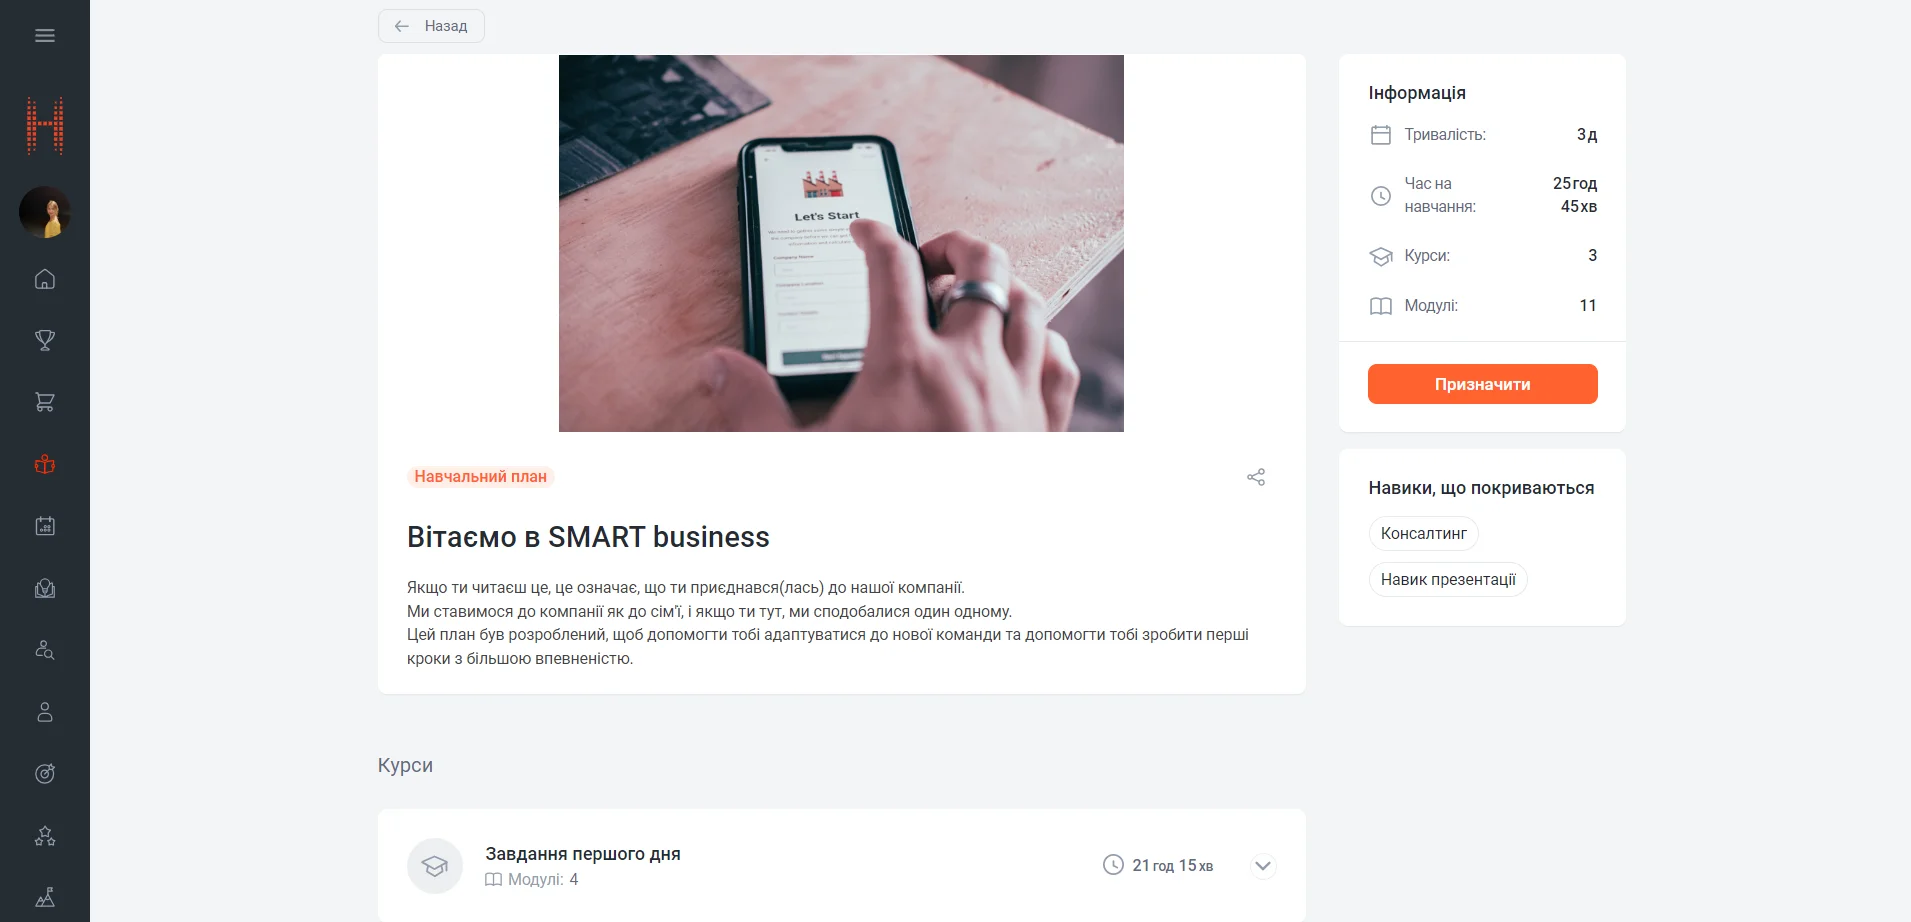Open the calendar icon in sidebar
Viewport: 1911px width, 922px height.
45,526
